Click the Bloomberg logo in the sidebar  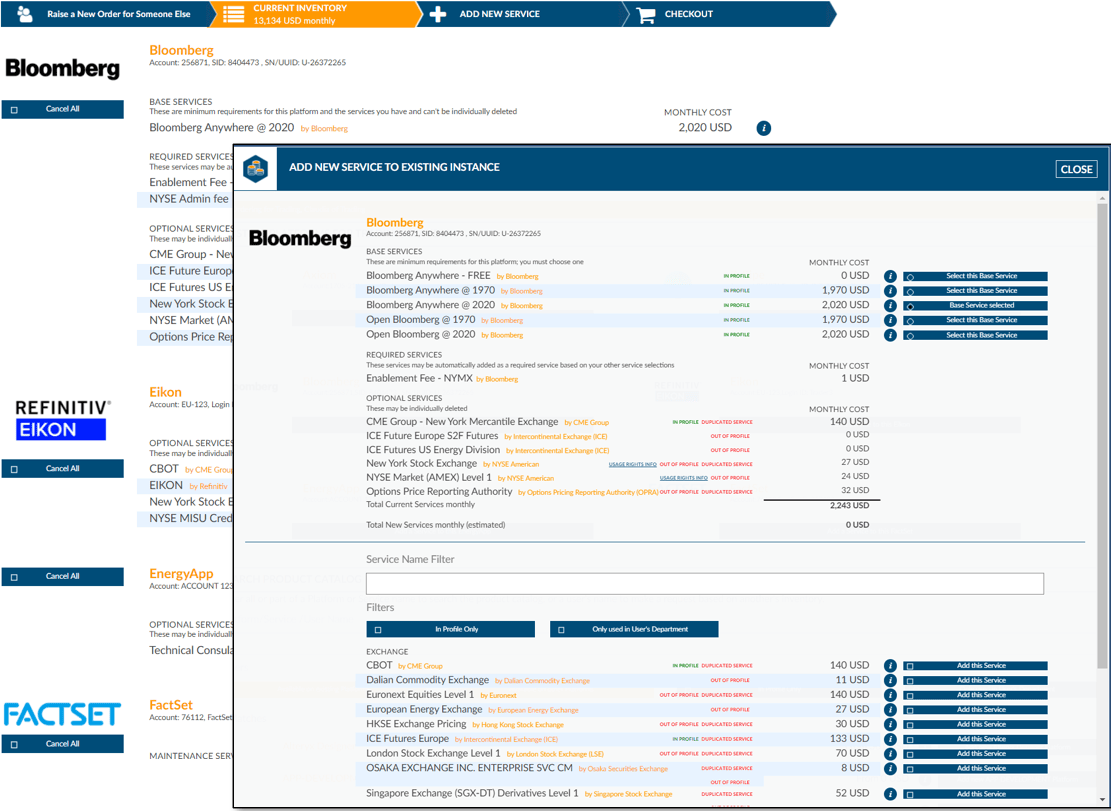[x=62, y=68]
